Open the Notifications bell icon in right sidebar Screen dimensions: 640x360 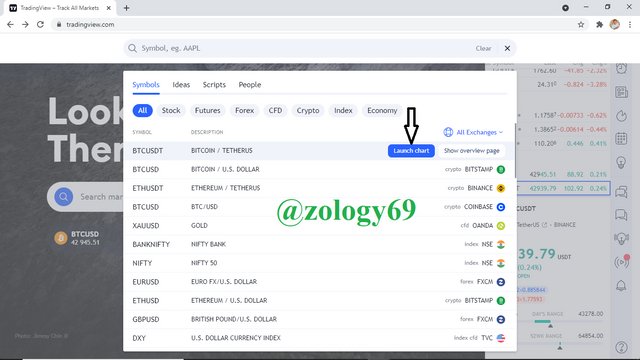(x=622, y=286)
